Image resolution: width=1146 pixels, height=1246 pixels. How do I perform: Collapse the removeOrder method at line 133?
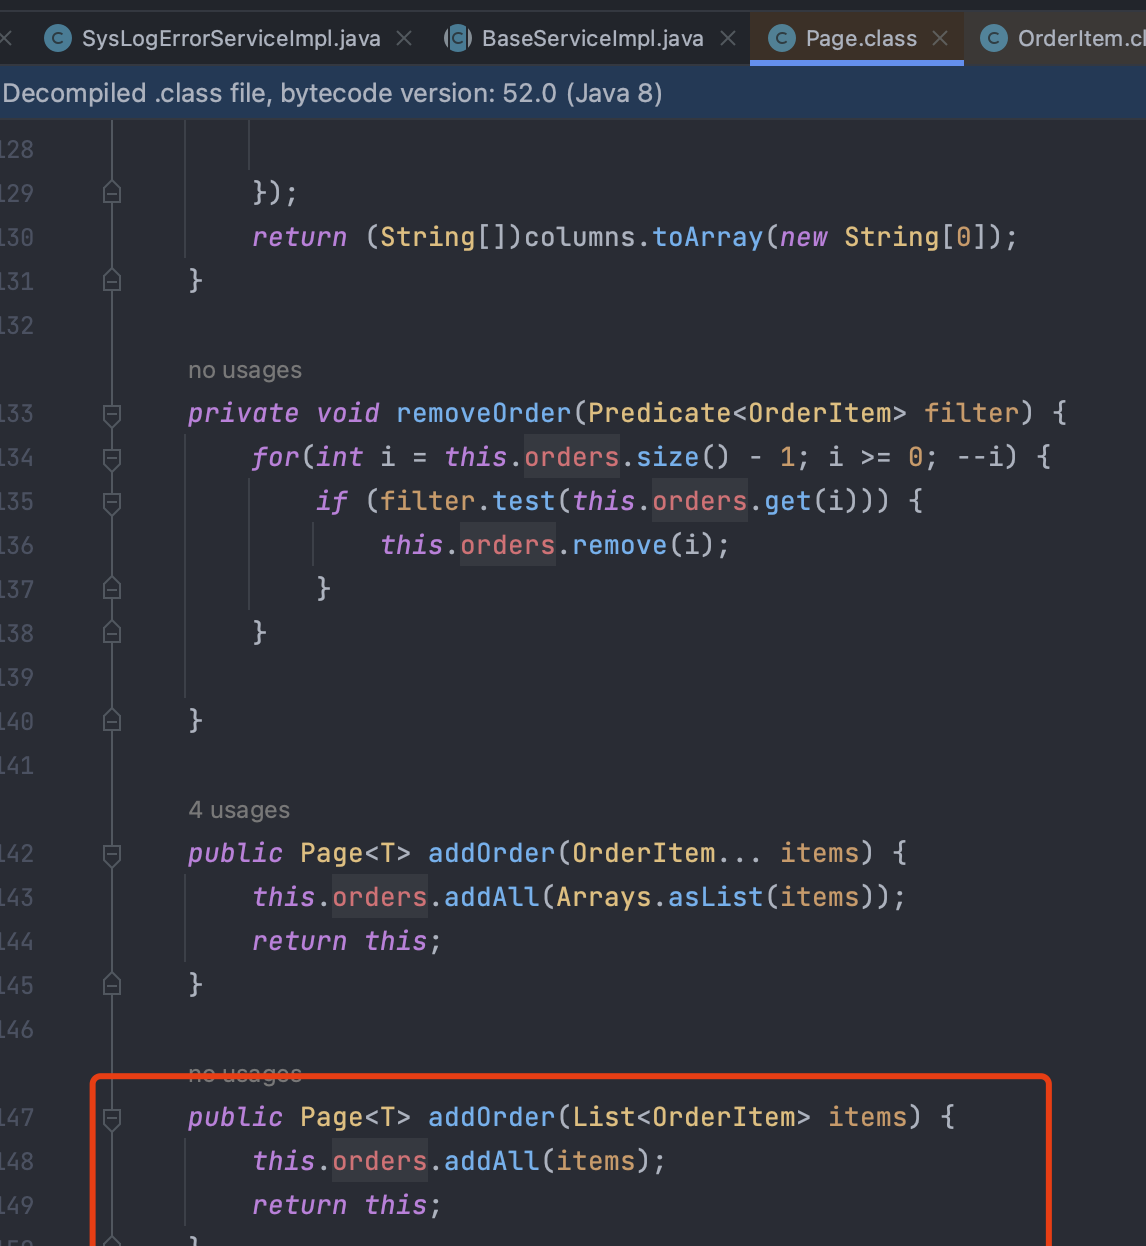112,414
